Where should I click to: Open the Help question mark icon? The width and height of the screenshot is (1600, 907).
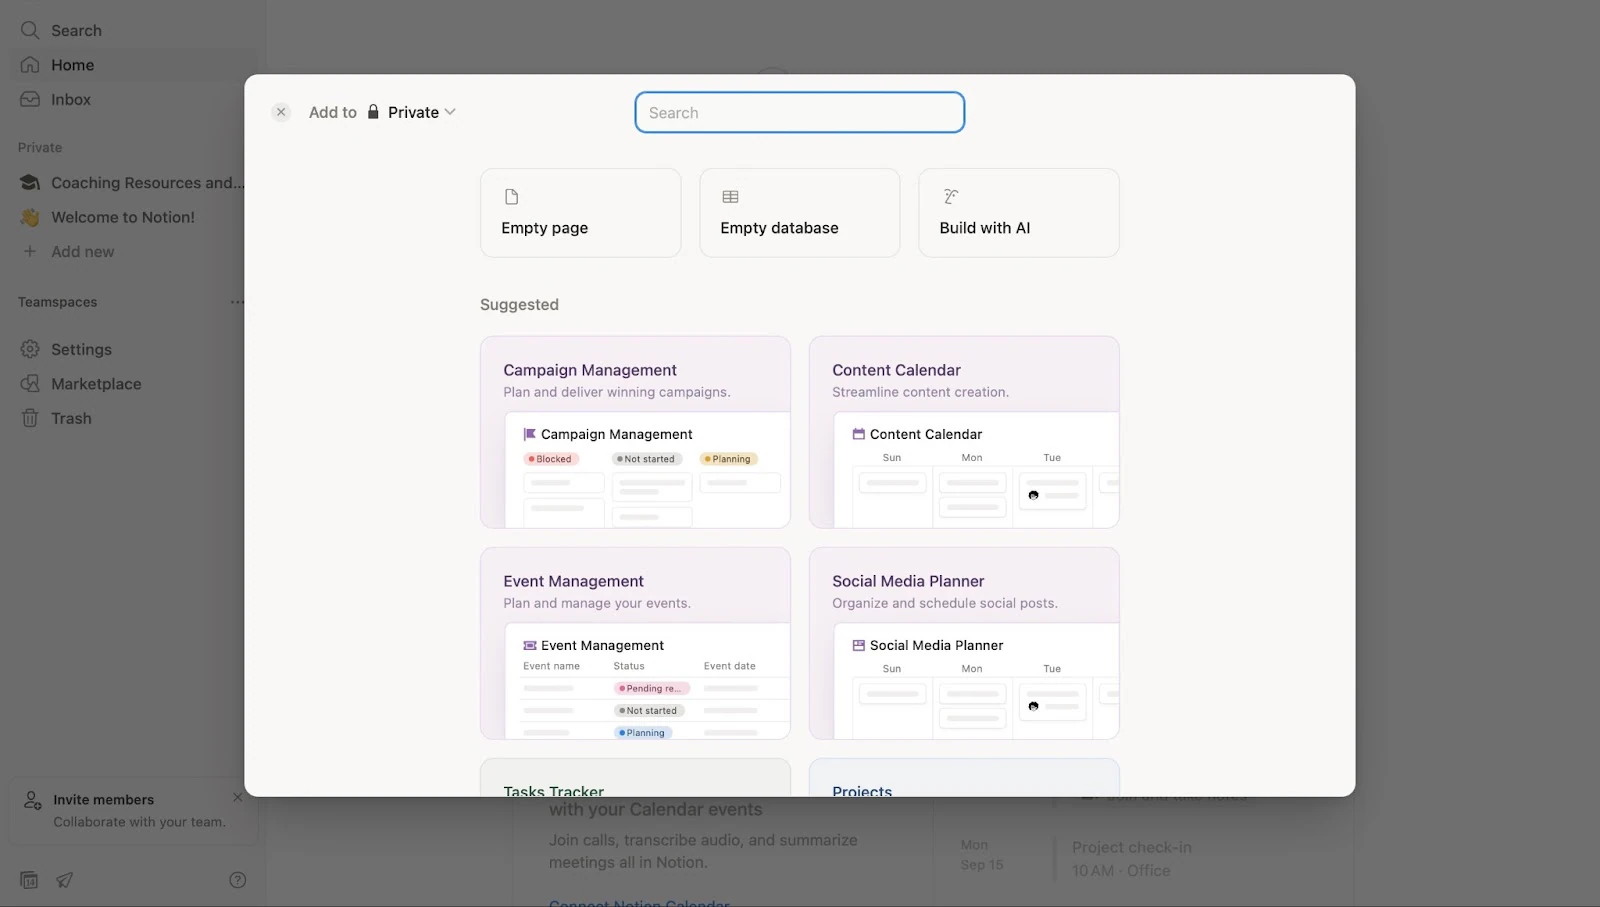pos(237,880)
